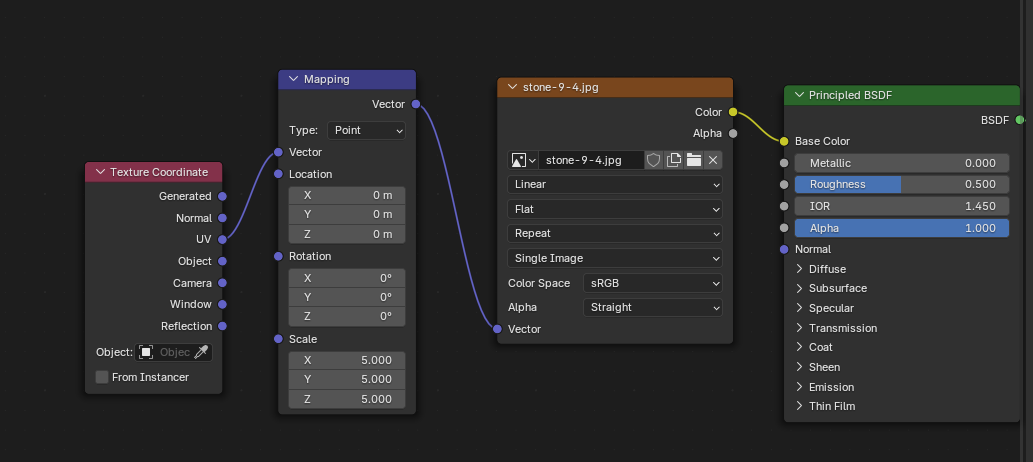Image resolution: width=1033 pixels, height=462 pixels.
Task: Click the Principled BSDF Normal input socket
Action: click(784, 249)
